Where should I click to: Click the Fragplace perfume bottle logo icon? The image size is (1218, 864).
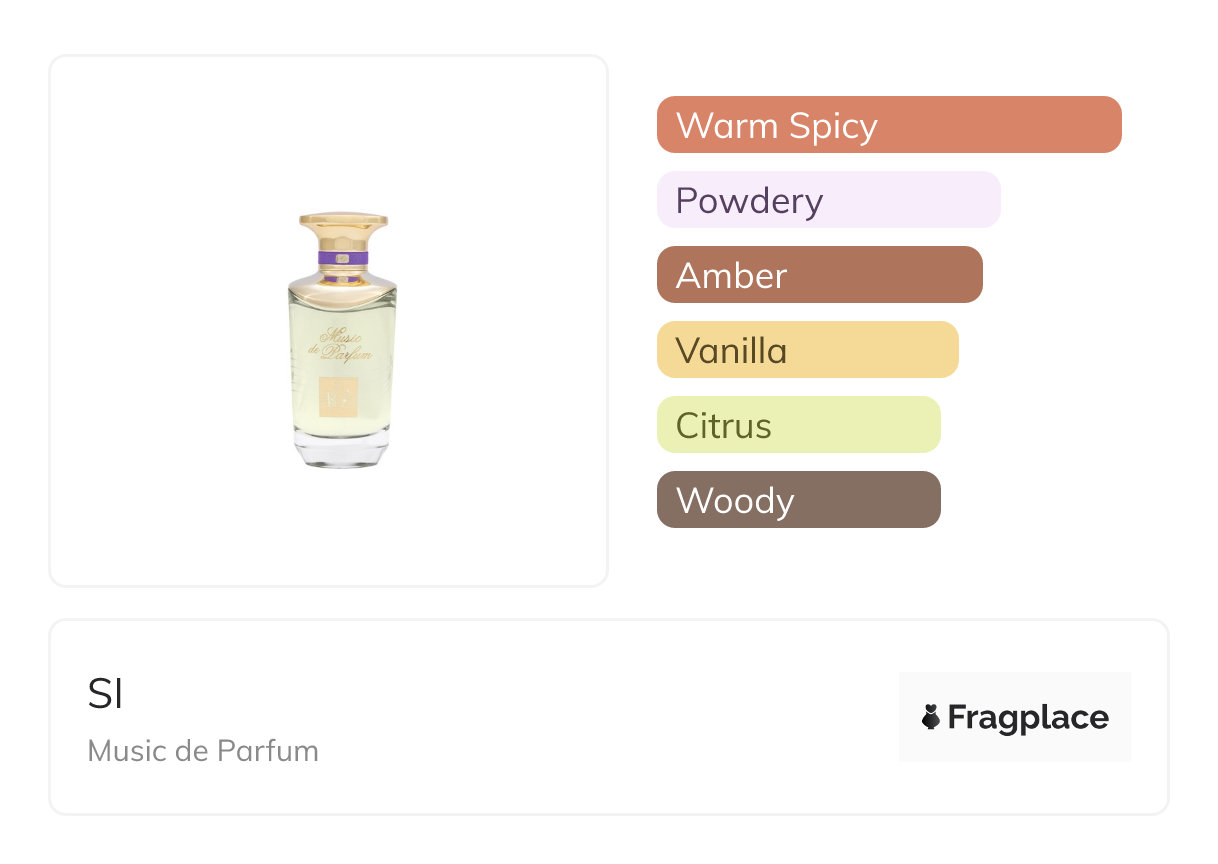coord(931,717)
